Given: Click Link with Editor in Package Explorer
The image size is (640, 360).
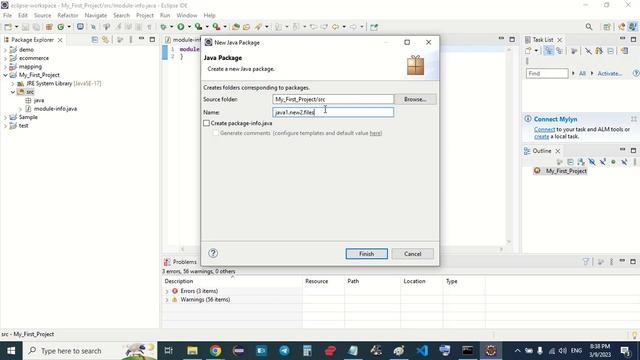Looking at the screenshot, I should click(x=105, y=40).
